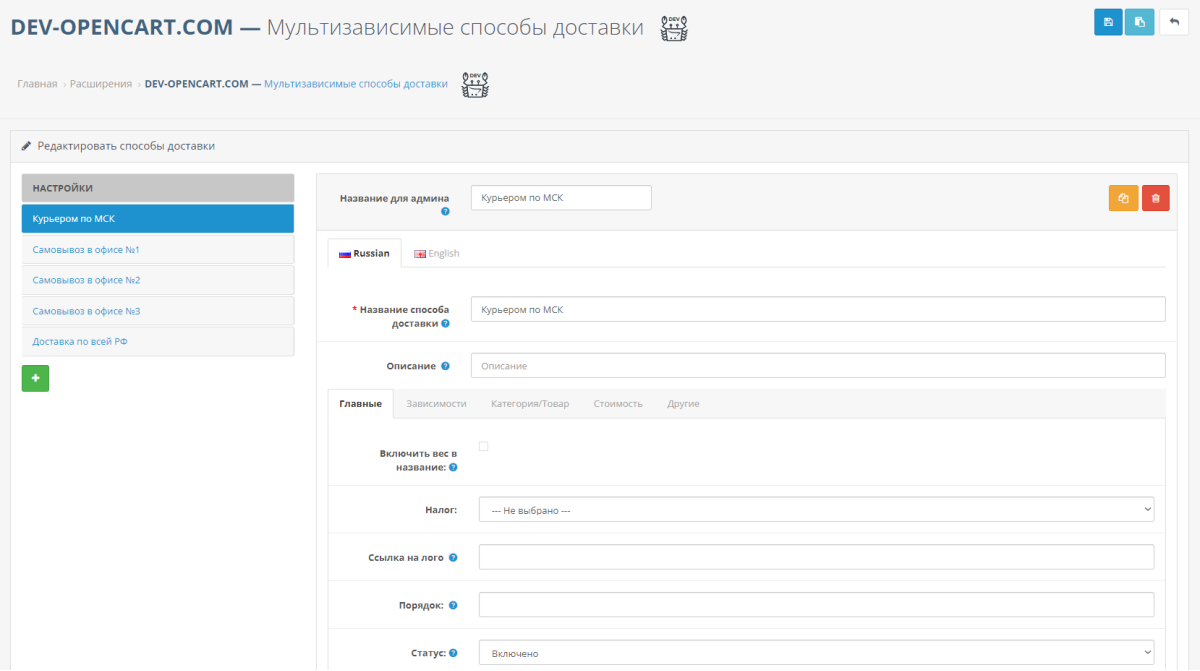This screenshot has height=671, width=1200.
Task: Go to Главная breadcrumb link
Action: pyautogui.click(x=37, y=84)
